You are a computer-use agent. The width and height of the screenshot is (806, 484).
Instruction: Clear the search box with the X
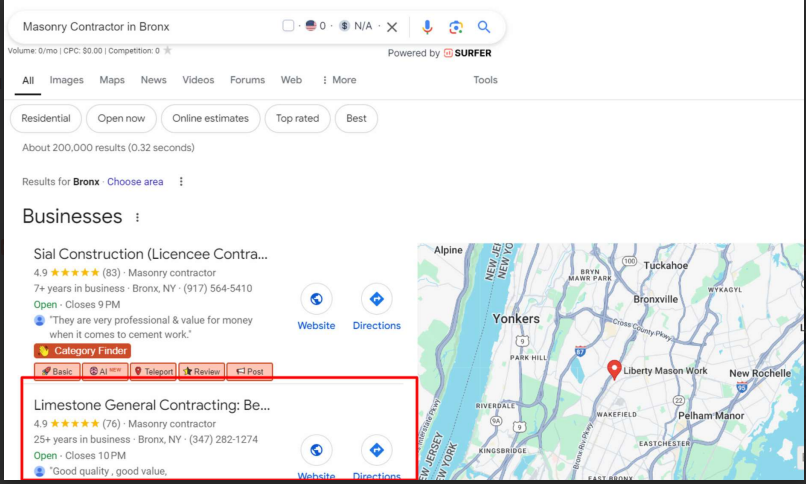pos(392,27)
